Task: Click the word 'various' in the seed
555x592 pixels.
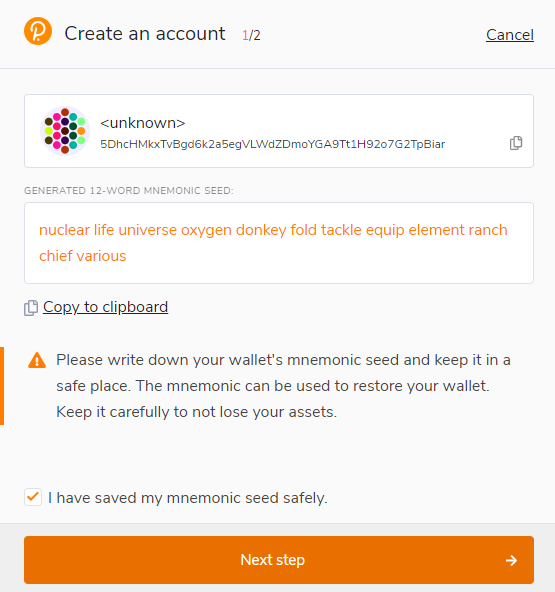Action: (101, 256)
